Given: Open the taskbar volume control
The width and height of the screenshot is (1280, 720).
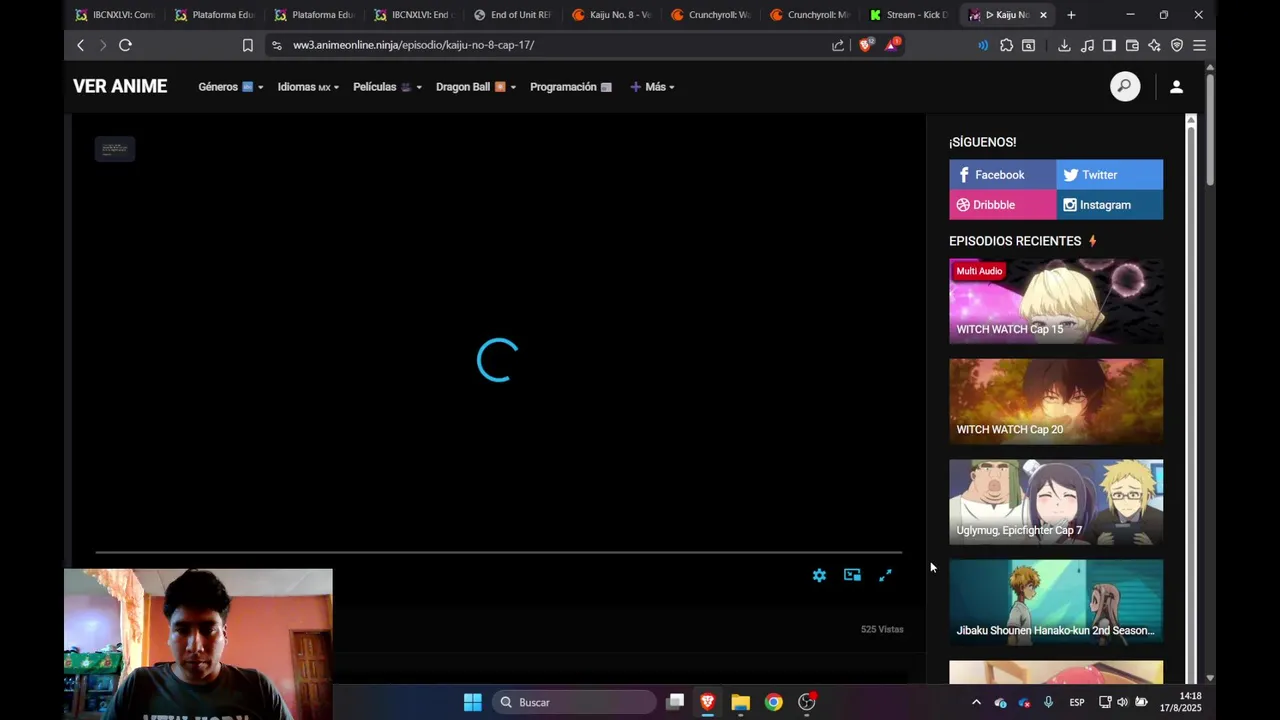Looking at the screenshot, I should (1122, 702).
